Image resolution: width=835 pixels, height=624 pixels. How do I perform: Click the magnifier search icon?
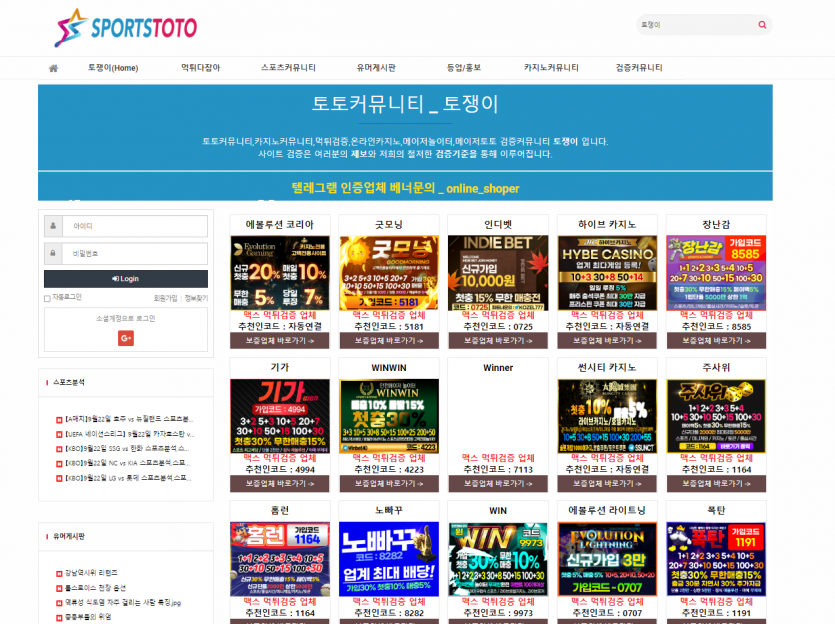762,25
